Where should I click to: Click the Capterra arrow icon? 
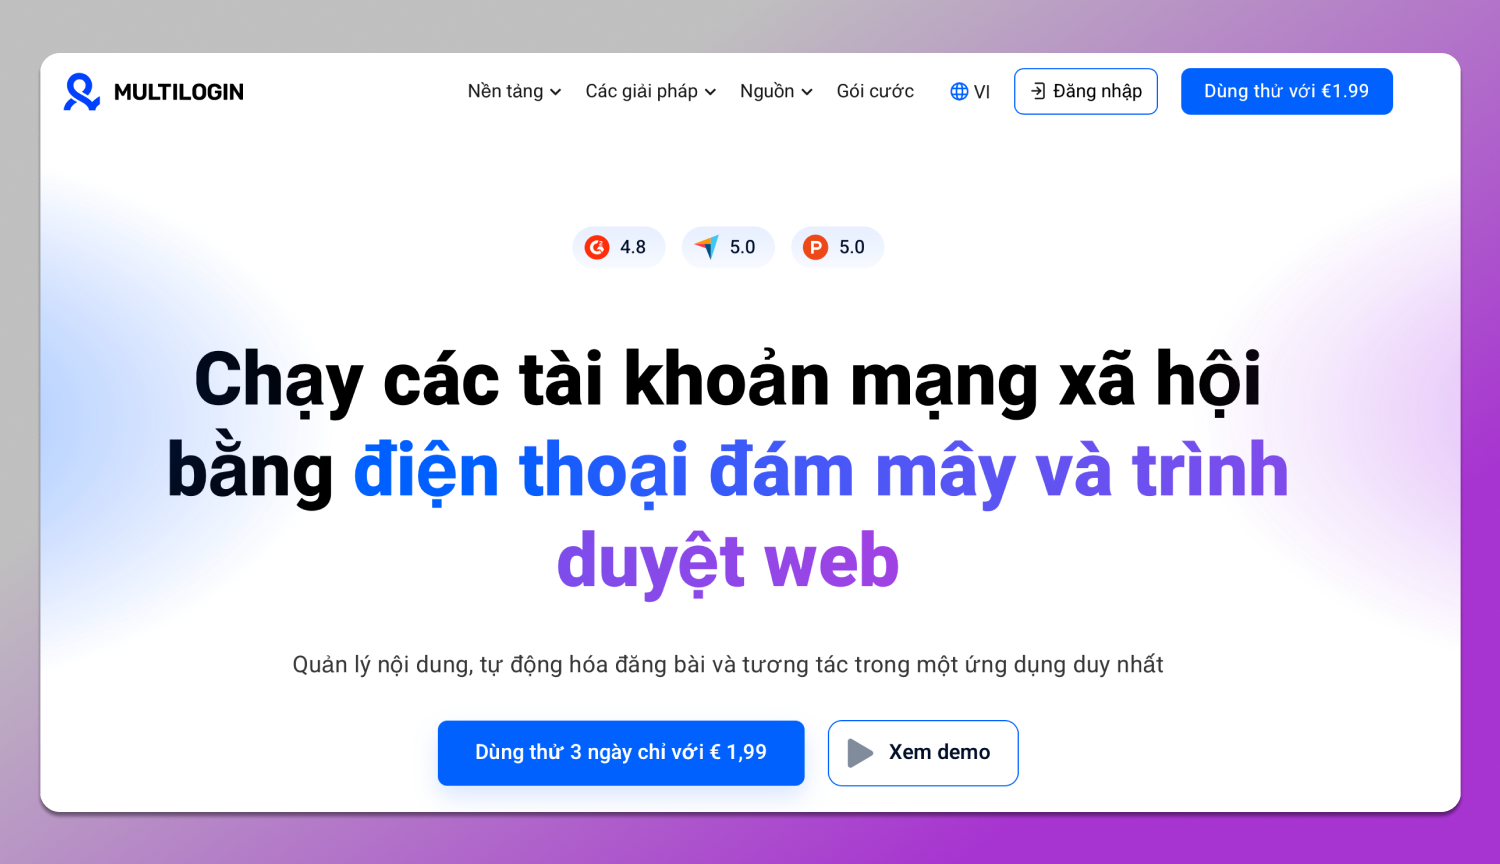[x=706, y=246]
